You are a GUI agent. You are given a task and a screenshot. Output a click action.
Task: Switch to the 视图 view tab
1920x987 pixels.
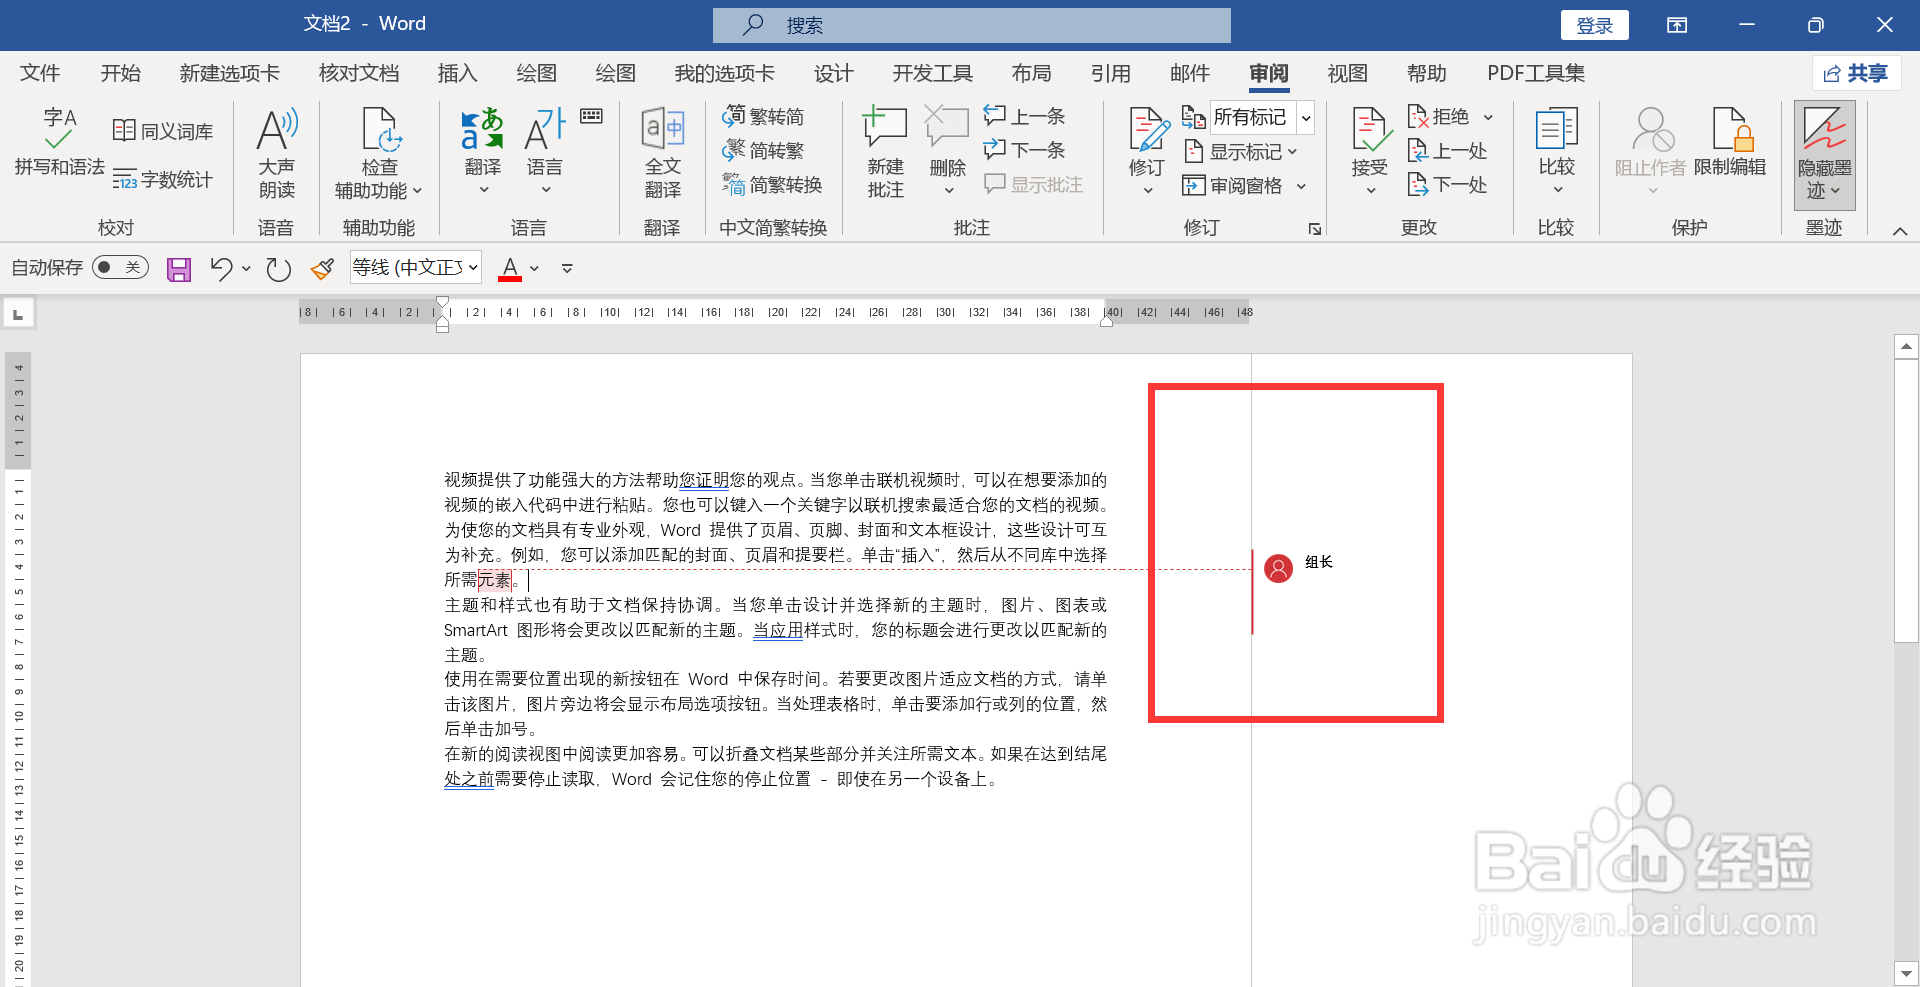(x=1347, y=73)
